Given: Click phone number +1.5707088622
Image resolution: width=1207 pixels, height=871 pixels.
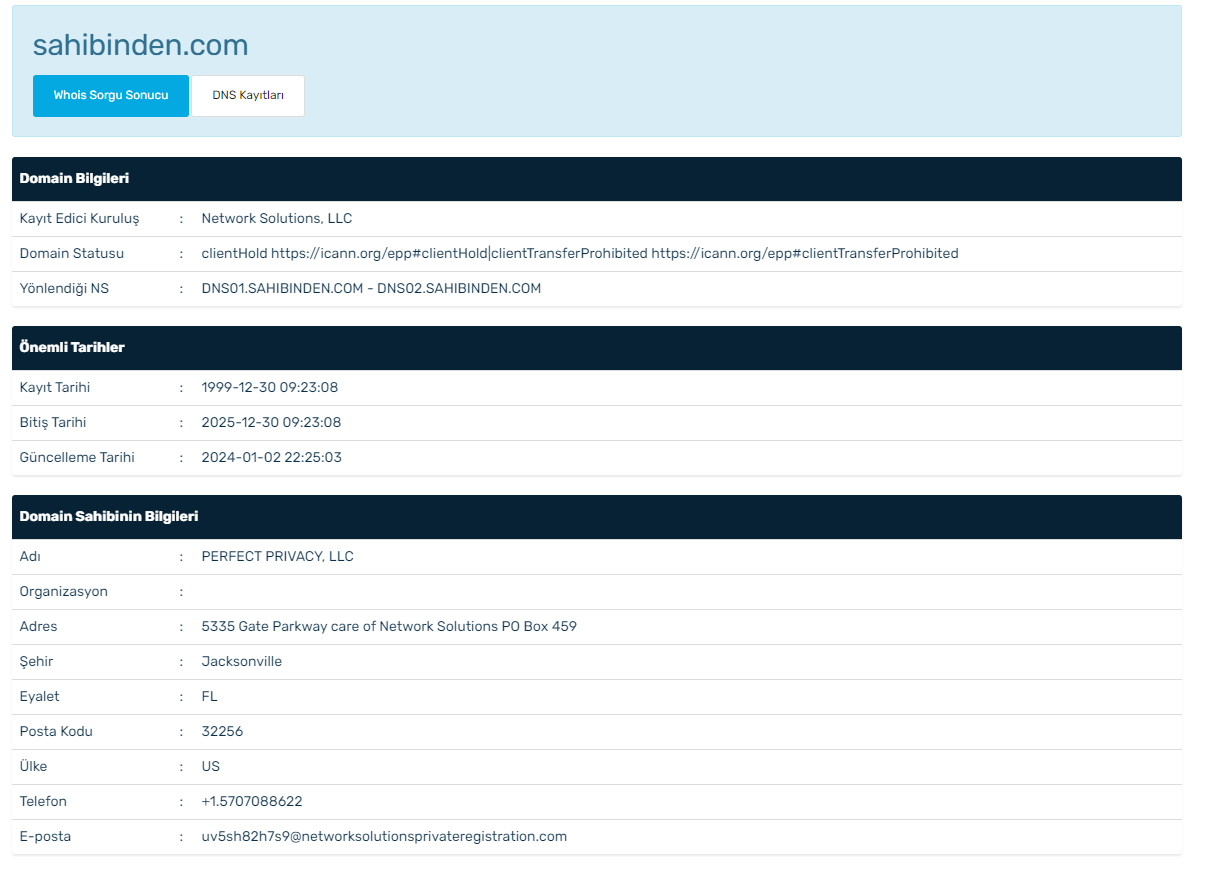Looking at the screenshot, I should click(x=252, y=801).
